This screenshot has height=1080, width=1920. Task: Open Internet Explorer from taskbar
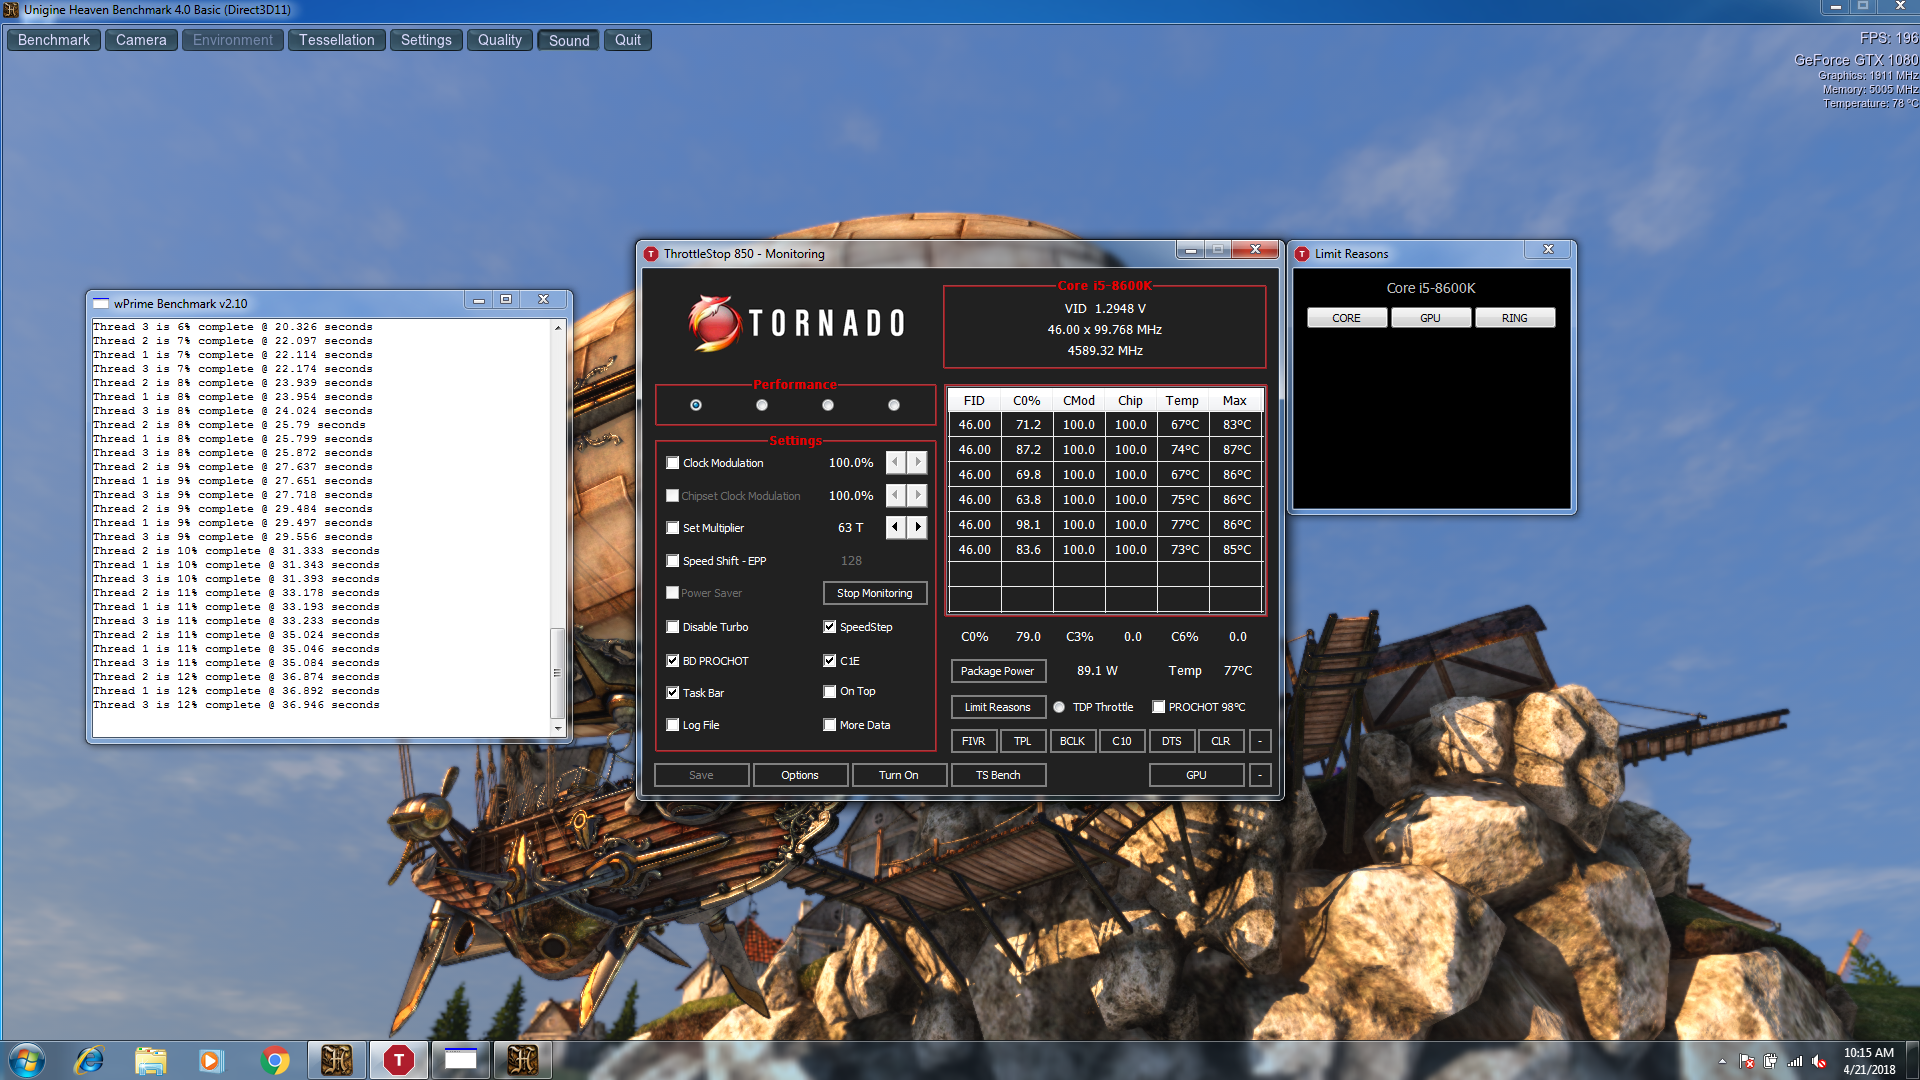pyautogui.click(x=90, y=1060)
